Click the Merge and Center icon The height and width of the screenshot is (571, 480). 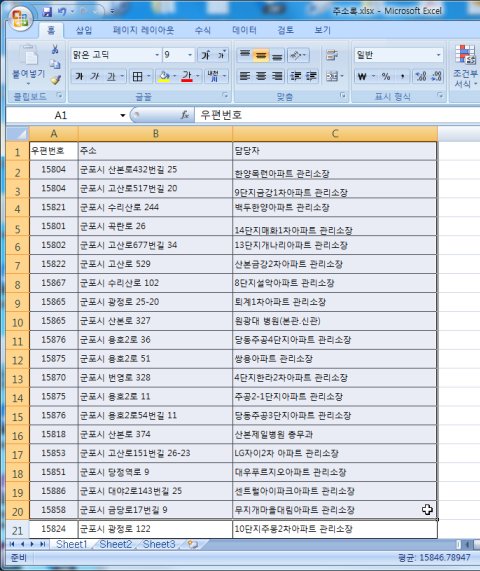tap(332, 76)
